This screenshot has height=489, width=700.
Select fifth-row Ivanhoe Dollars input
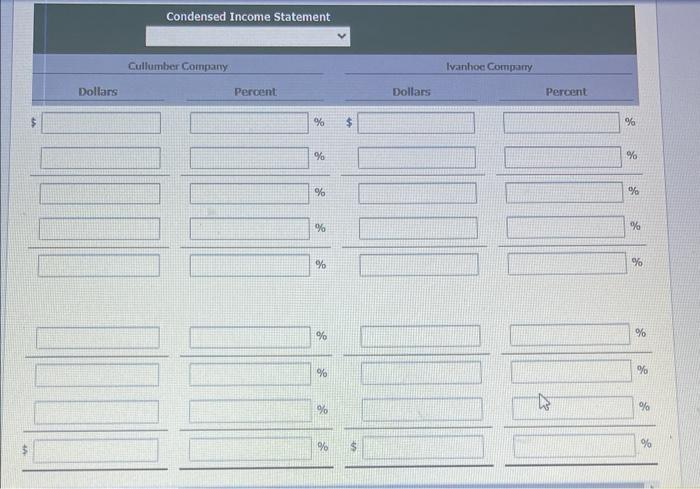pos(419,265)
